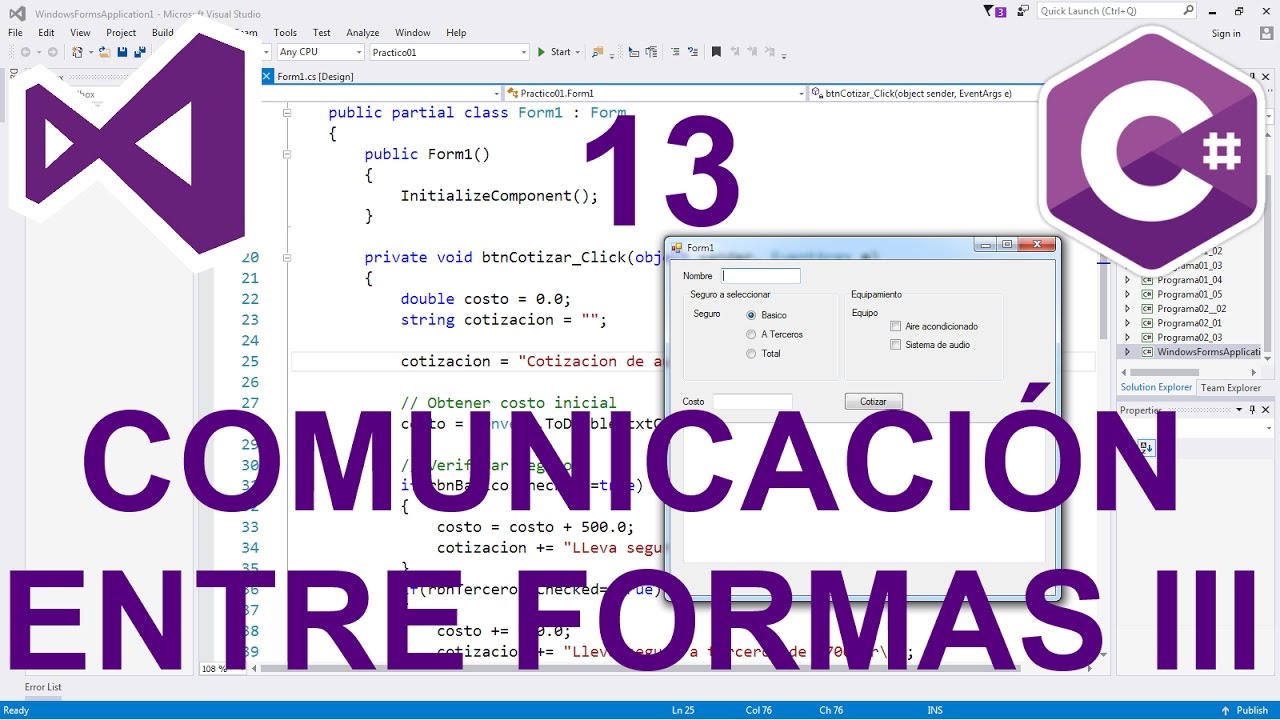This screenshot has height=720, width=1280.
Task: Select the Programa02_01 project in Solution Explorer
Action: click(x=1189, y=323)
